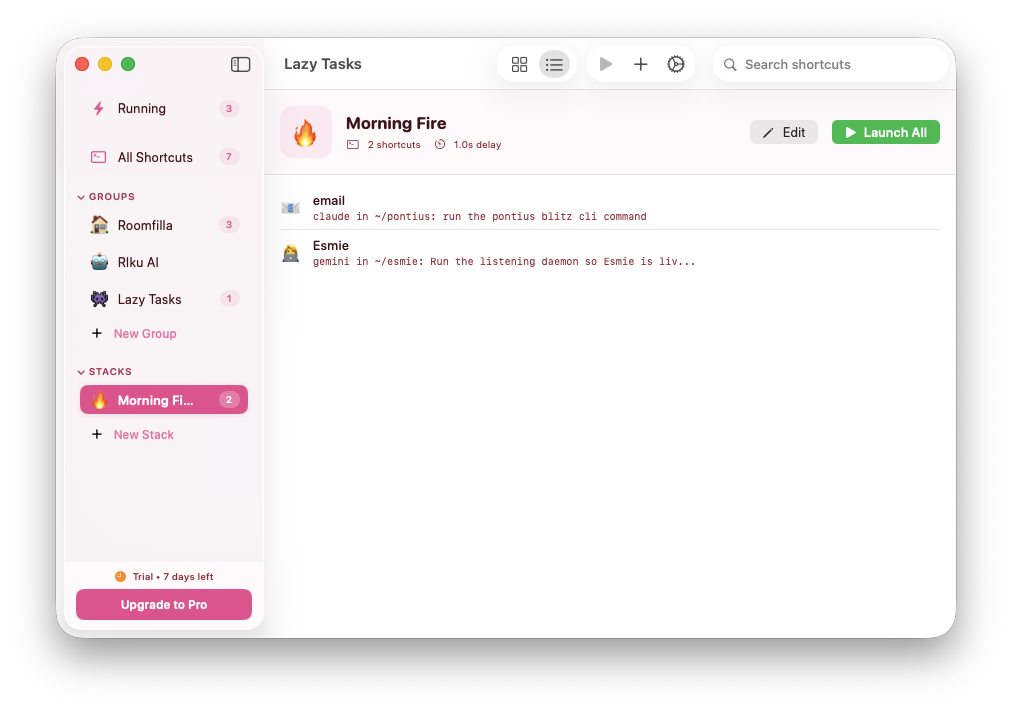
Task: Select the list view icon
Action: 554,64
